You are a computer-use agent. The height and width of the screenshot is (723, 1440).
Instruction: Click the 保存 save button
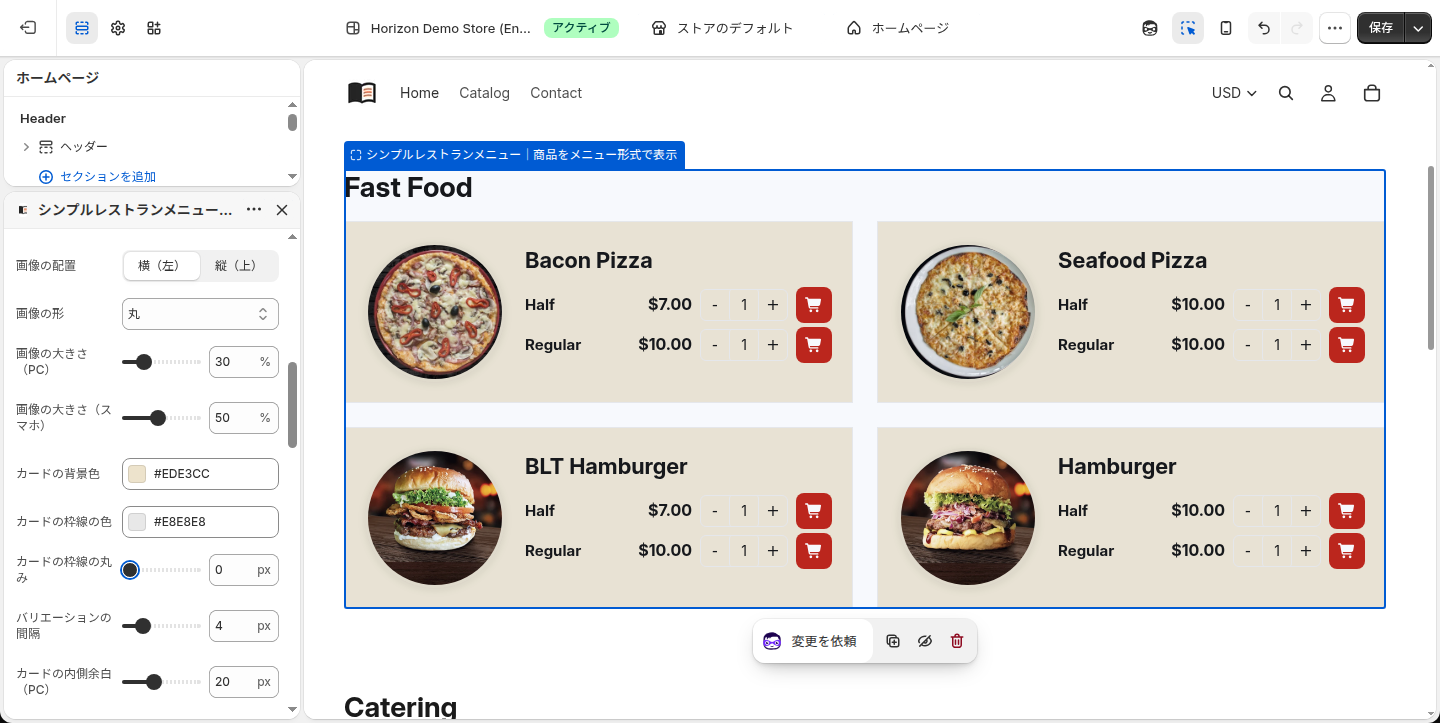[x=1381, y=28]
